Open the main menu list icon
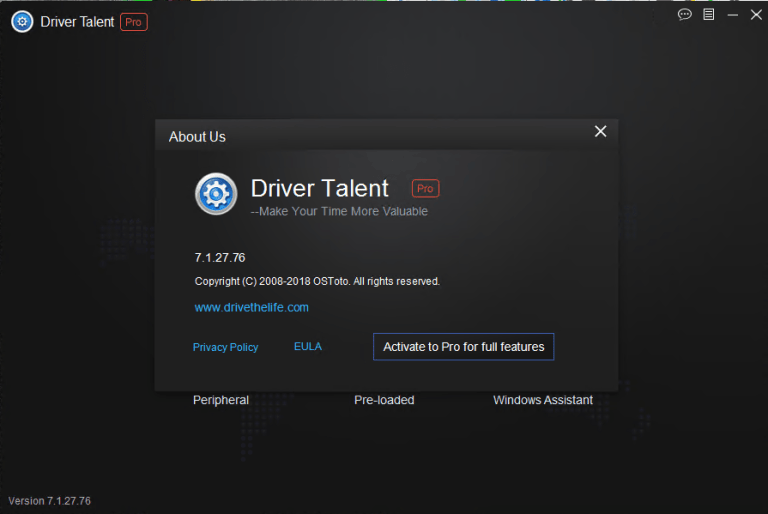Screen dimensions: 768x514 [708, 15]
